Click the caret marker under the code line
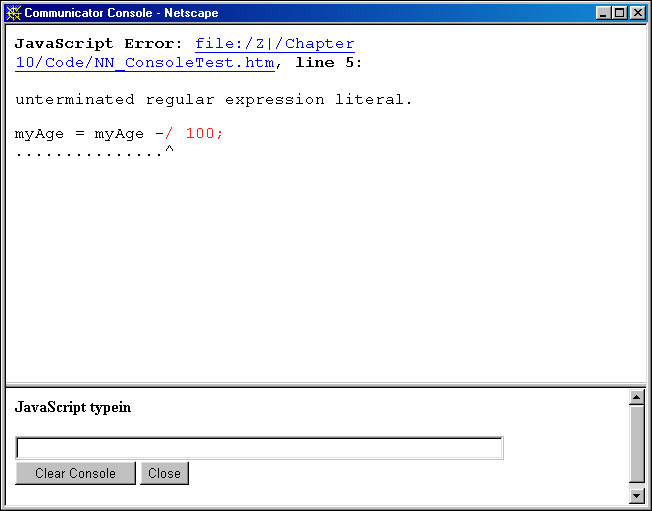The width and height of the screenshot is (652, 511). coord(169,152)
